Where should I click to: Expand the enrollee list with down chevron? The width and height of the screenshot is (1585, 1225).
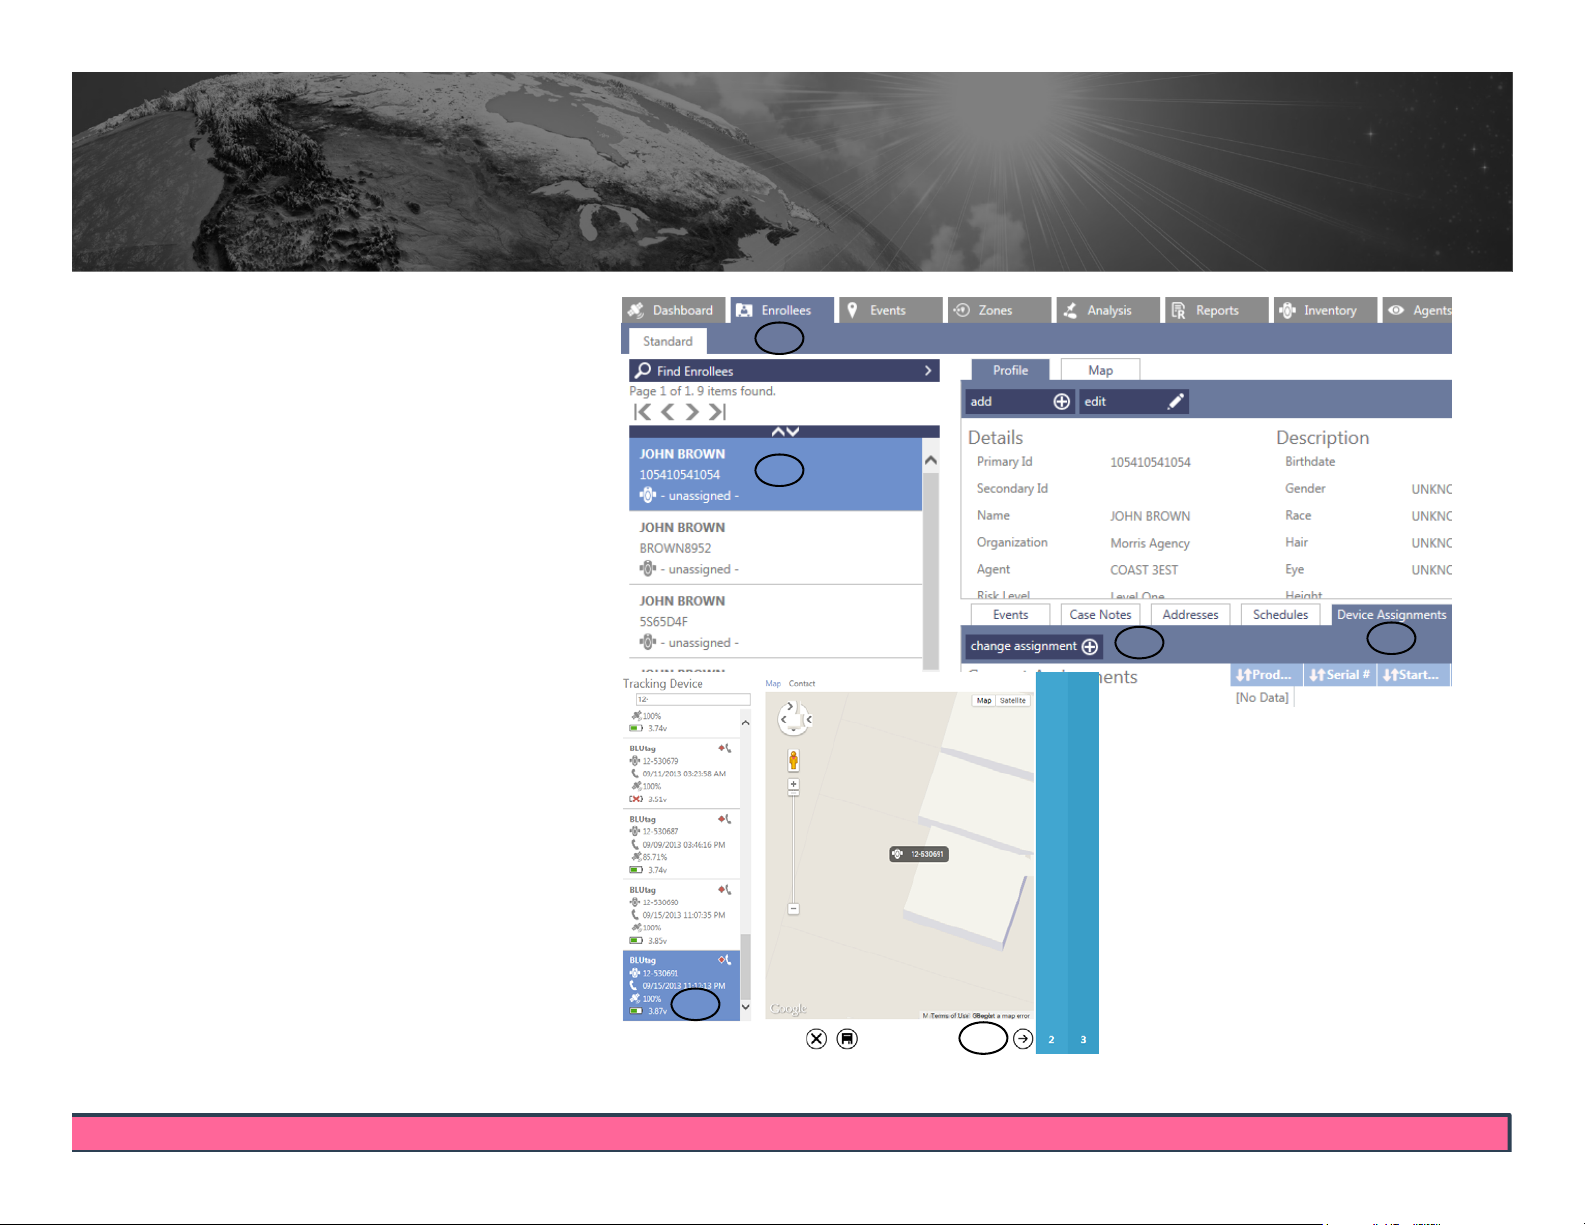click(793, 432)
